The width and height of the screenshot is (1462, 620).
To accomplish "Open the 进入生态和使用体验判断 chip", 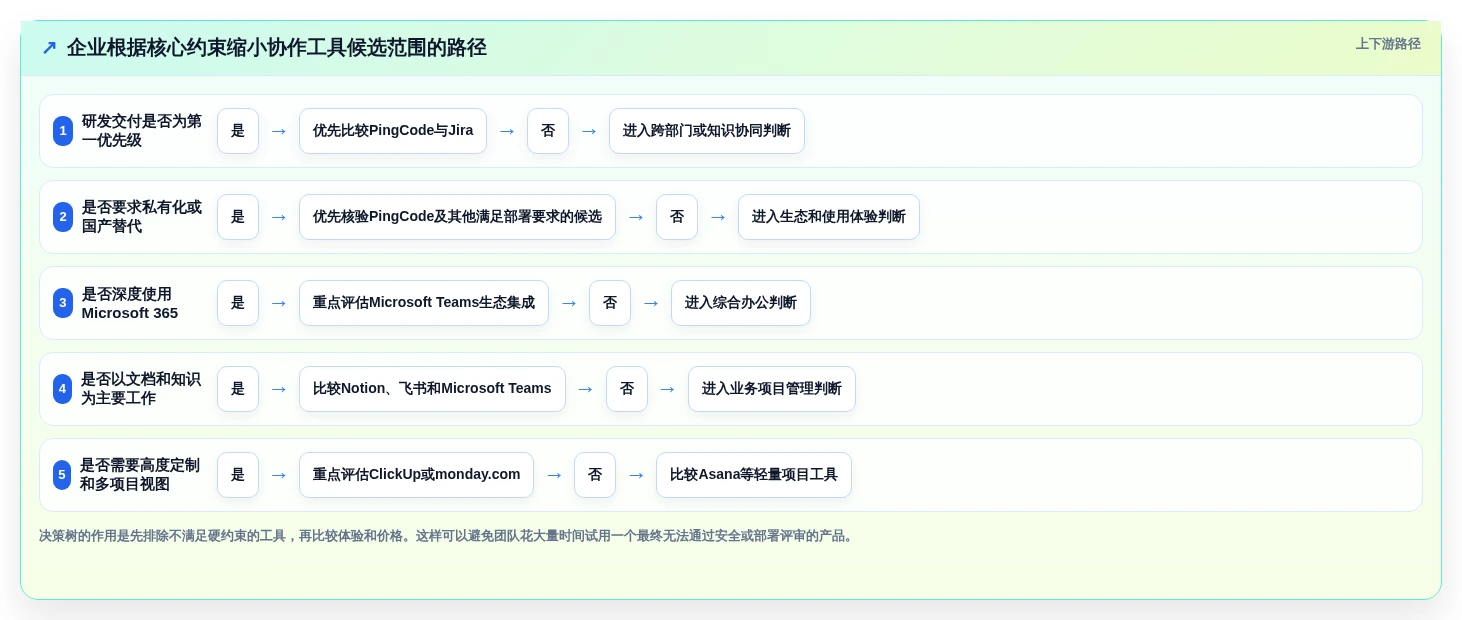I will click(x=829, y=217).
